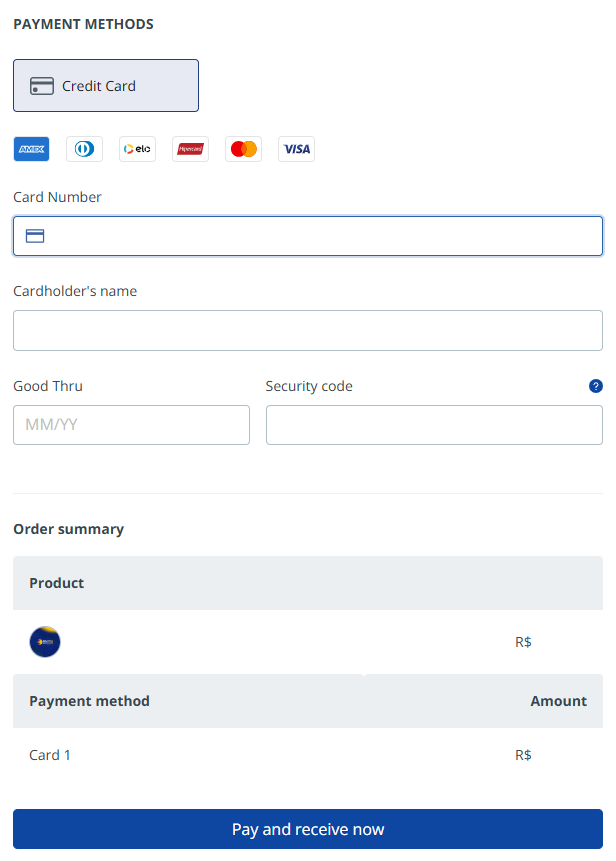Click the Order summary heading
Screen dimensions: 616x861
tap(68, 529)
